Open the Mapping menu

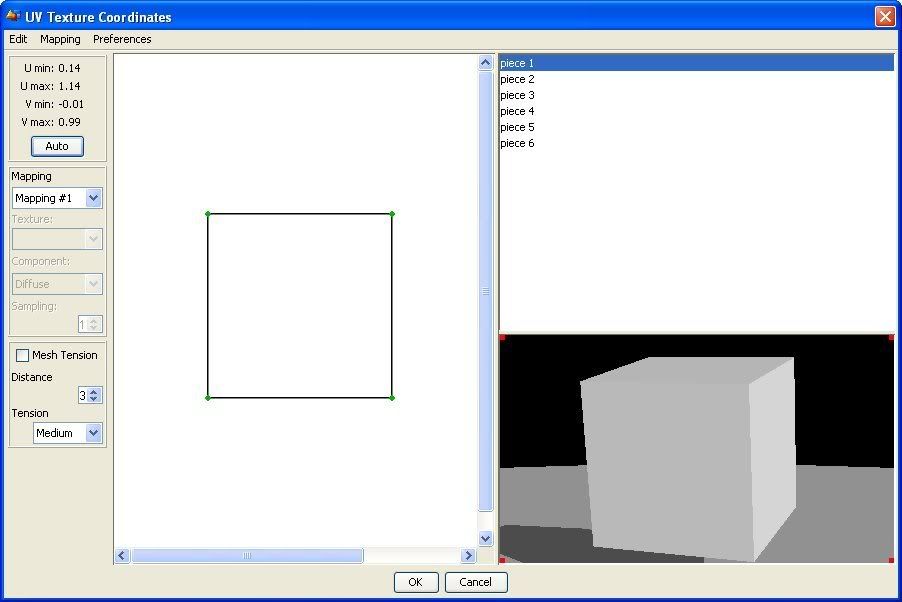(x=60, y=39)
